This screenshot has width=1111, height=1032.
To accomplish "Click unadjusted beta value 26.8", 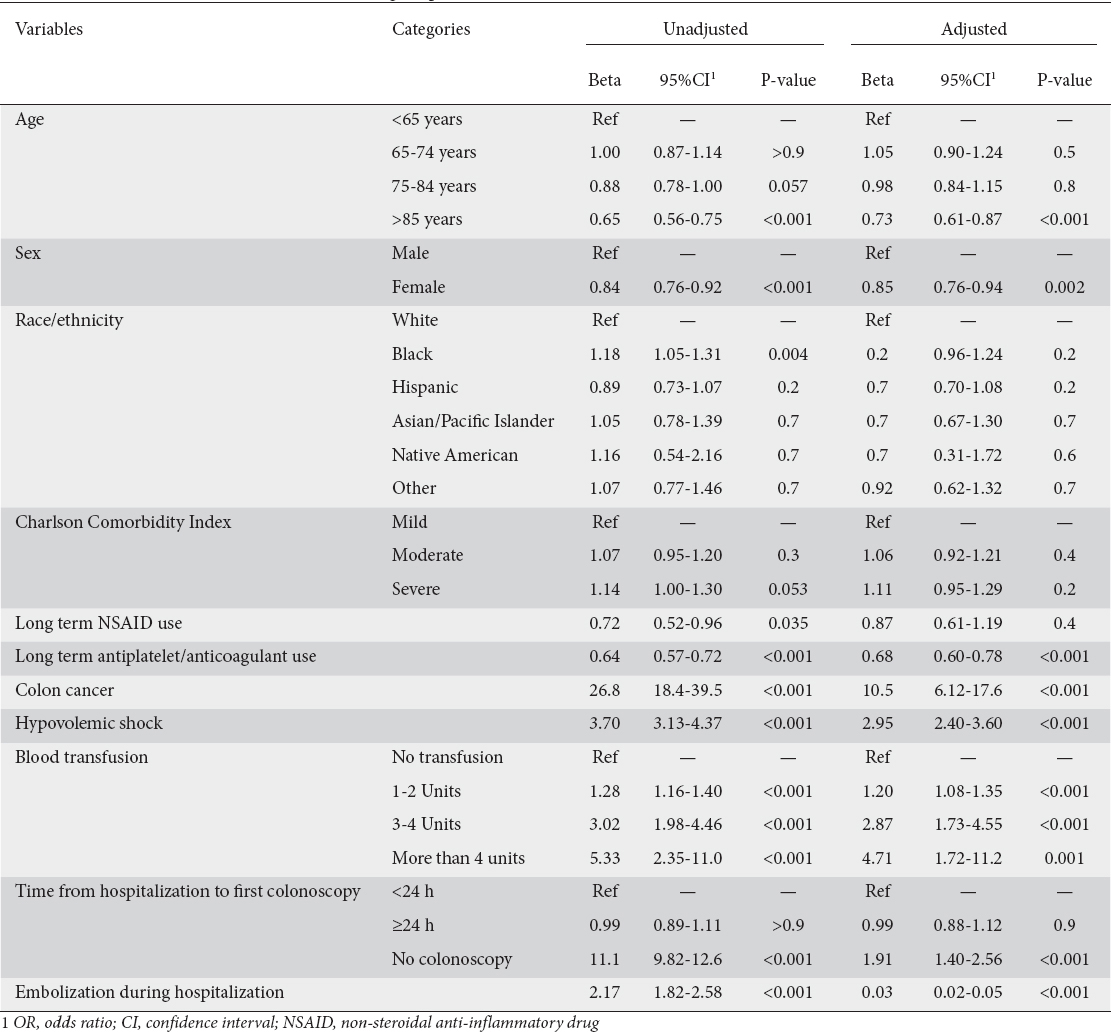I will pos(604,690).
